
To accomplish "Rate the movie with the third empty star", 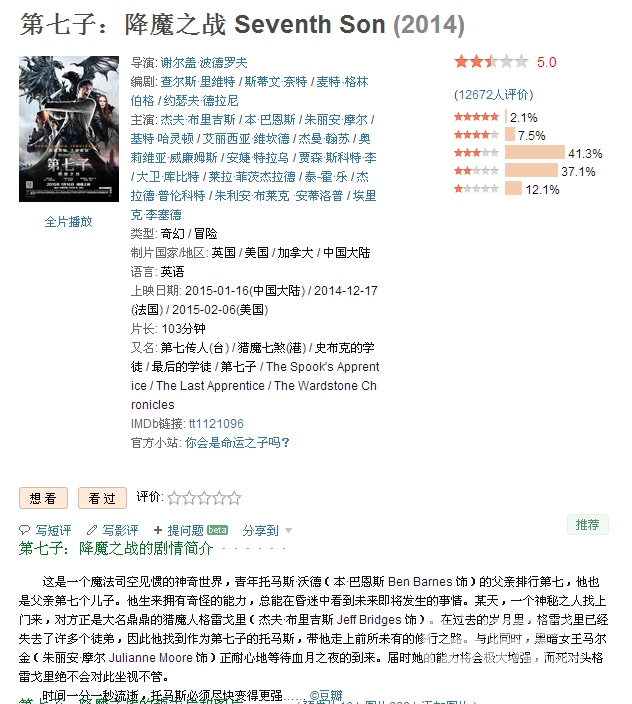I will [204, 498].
